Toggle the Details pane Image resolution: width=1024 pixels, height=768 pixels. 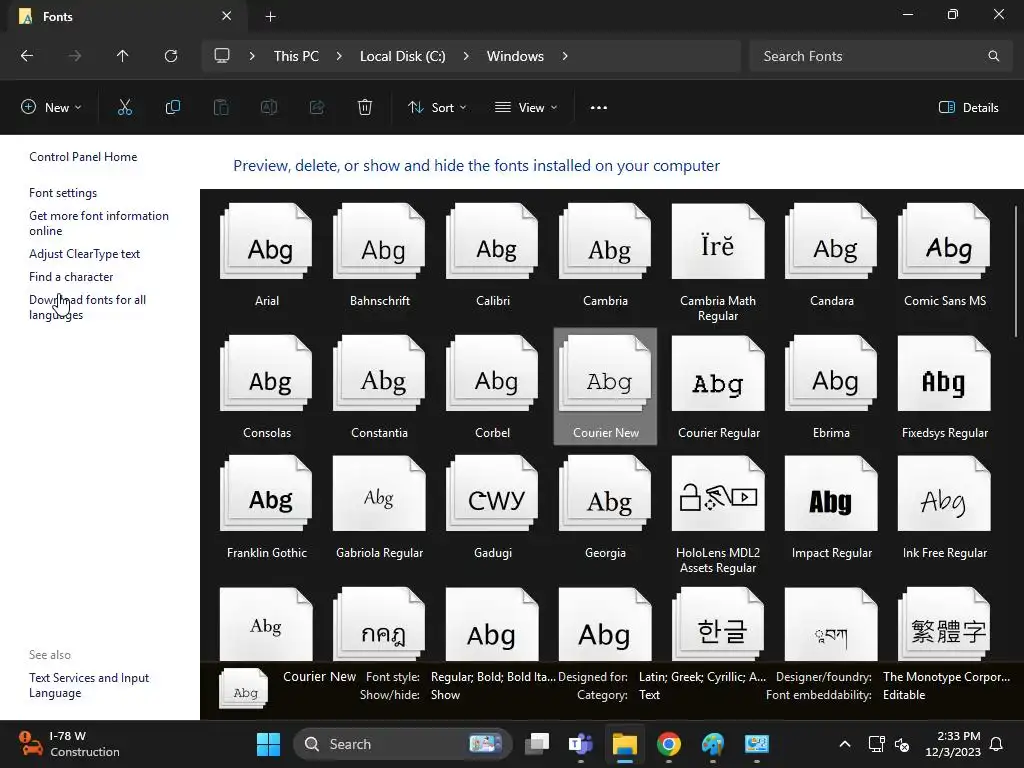pyautogui.click(x=968, y=108)
